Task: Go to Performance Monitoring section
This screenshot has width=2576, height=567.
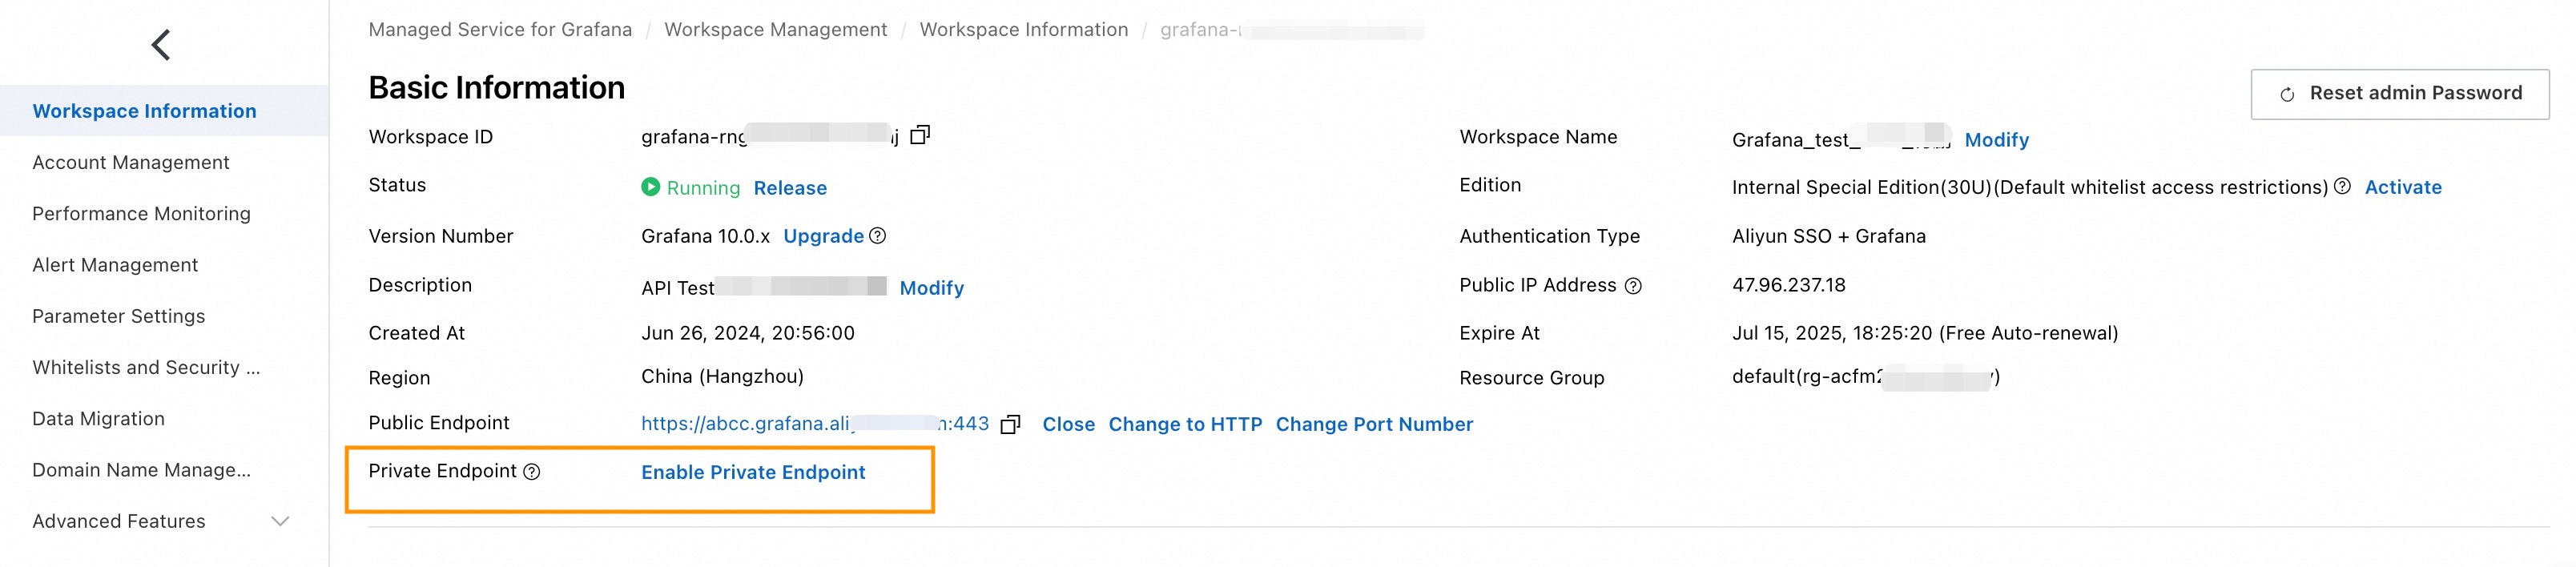Action: click(x=141, y=214)
